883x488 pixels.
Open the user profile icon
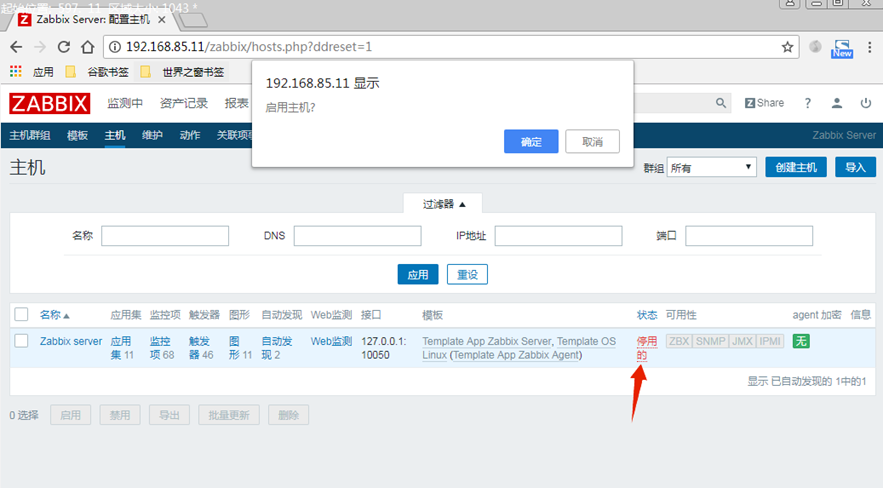(837, 103)
